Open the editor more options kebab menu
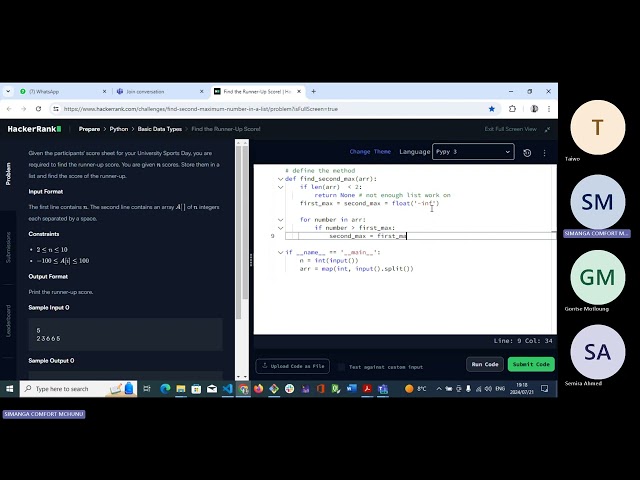The image size is (640, 480). [544, 153]
